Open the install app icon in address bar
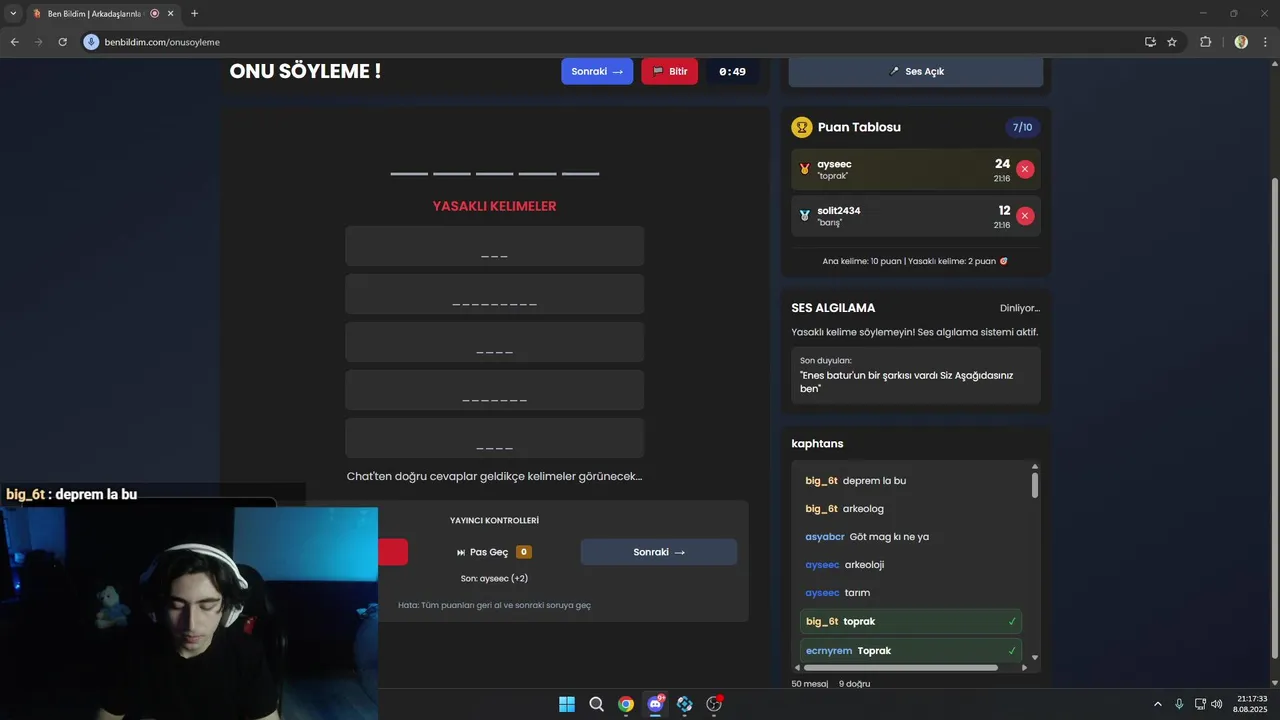Screen dimensions: 1280x720 coord(1150,42)
